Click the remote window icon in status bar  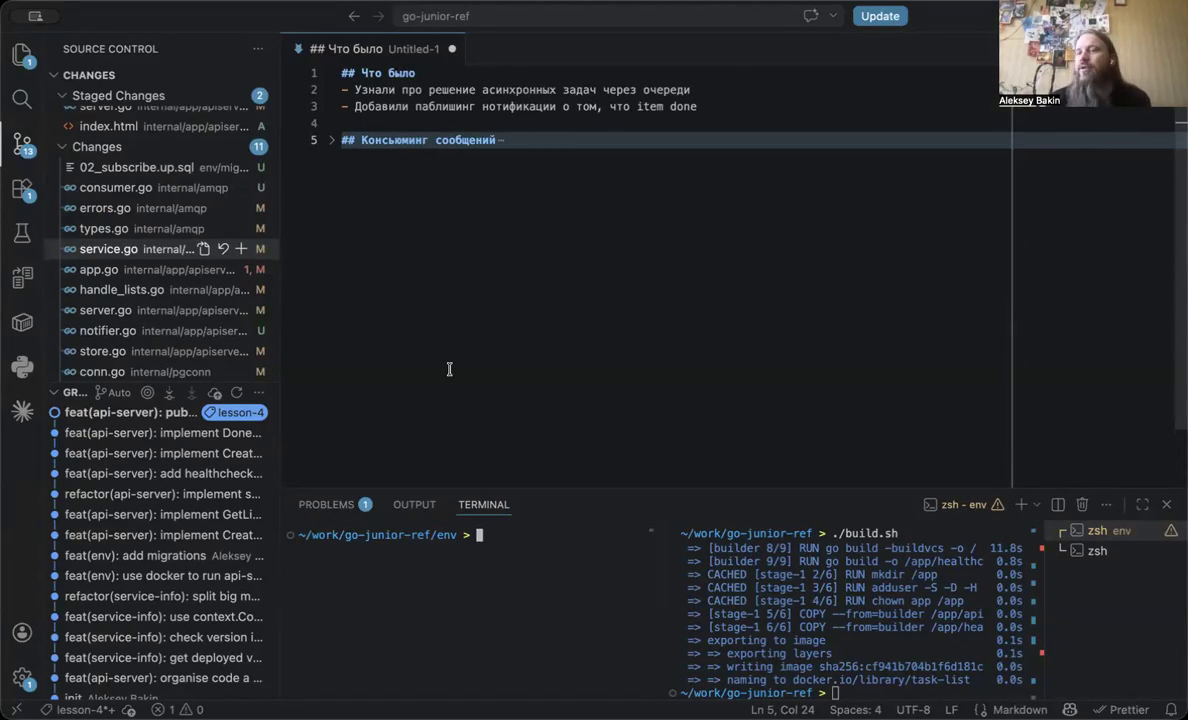[17, 710]
